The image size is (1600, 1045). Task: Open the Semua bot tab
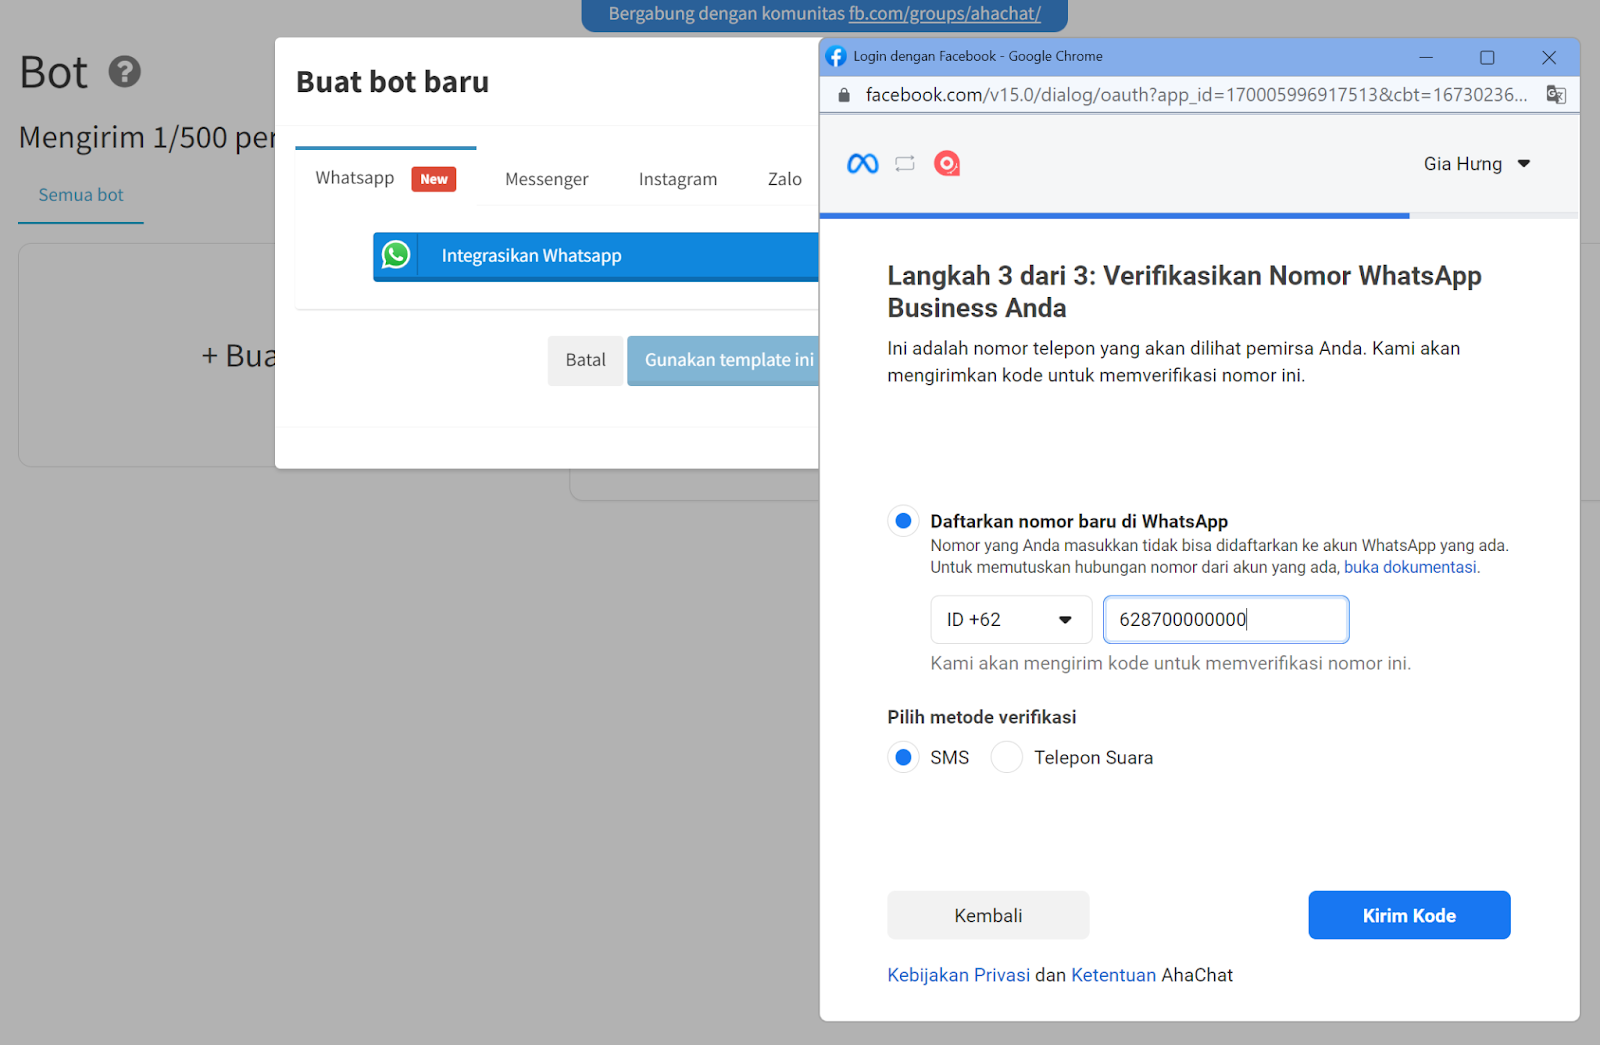(81, 195)
